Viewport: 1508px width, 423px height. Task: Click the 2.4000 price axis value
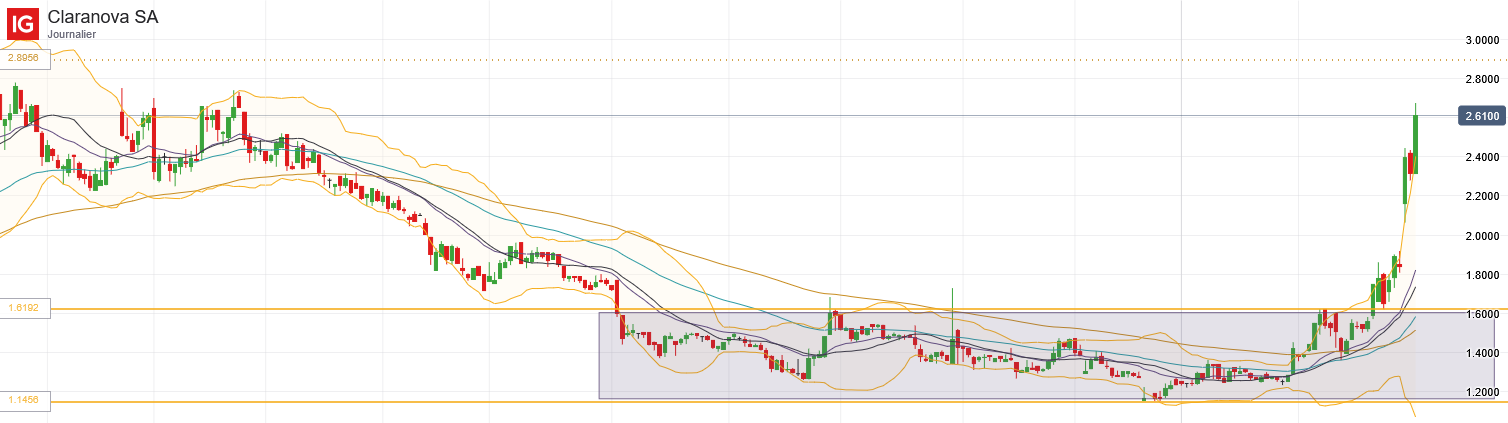coord(1482,157)
